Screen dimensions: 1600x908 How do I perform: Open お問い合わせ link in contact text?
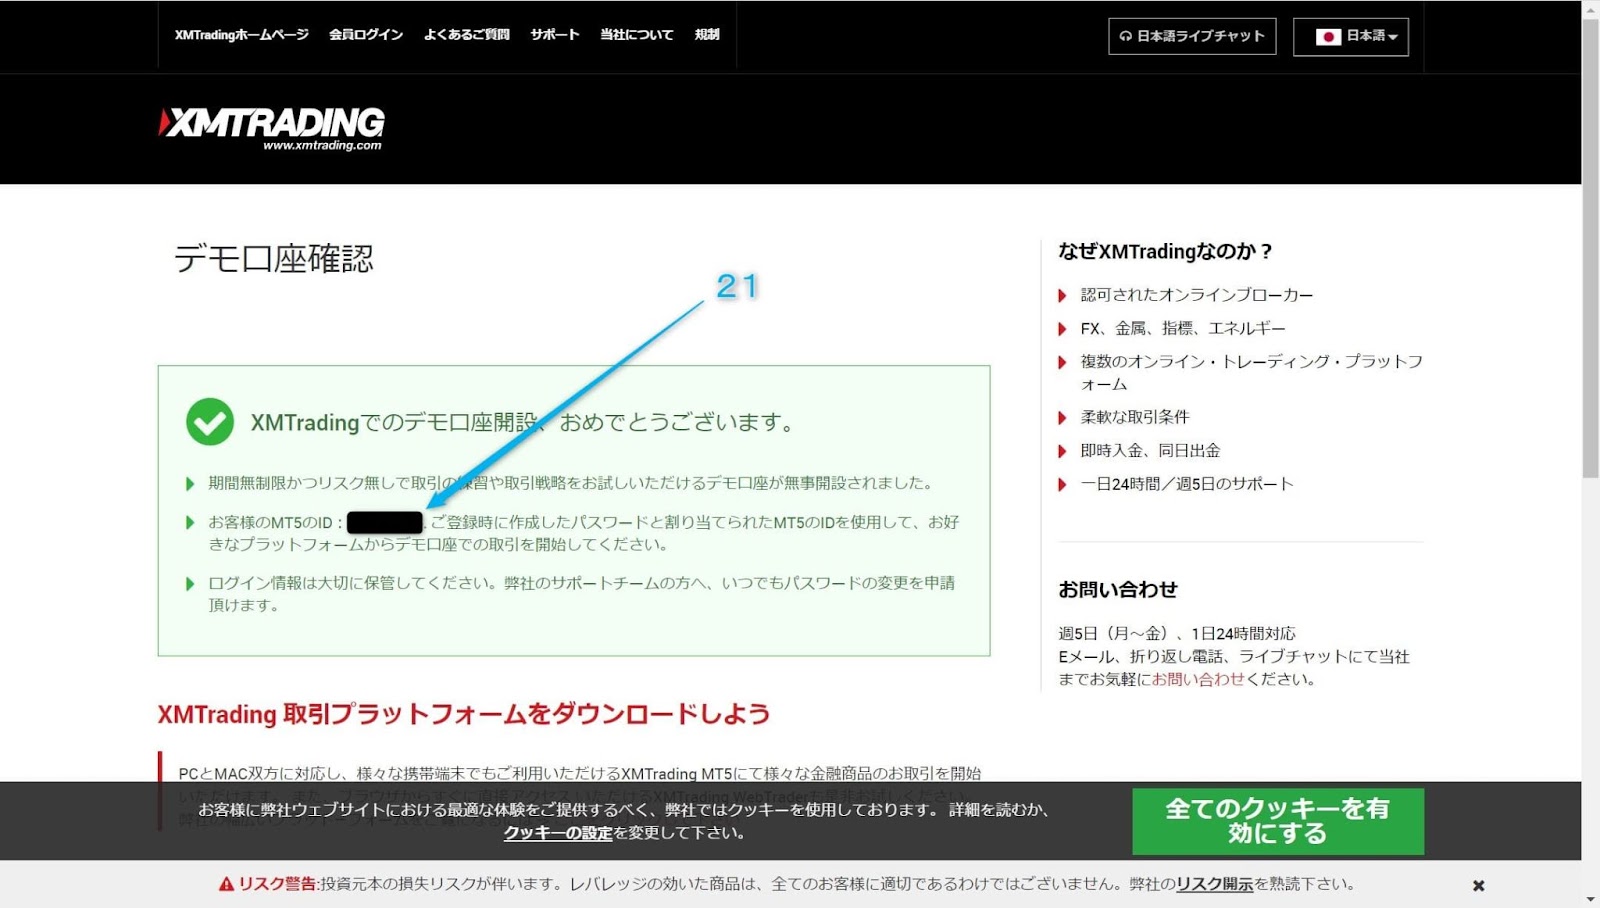[x=1198, y=679]
